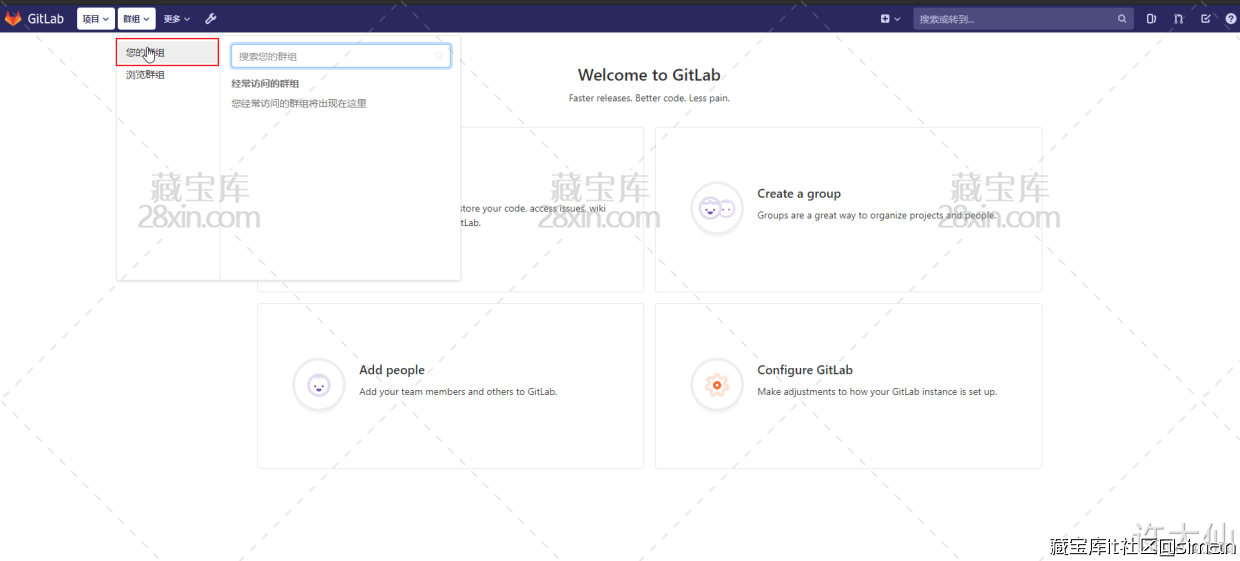Click the Create a group card title
This screenshot has width=1240, height=561.
(x=798, y=194)
